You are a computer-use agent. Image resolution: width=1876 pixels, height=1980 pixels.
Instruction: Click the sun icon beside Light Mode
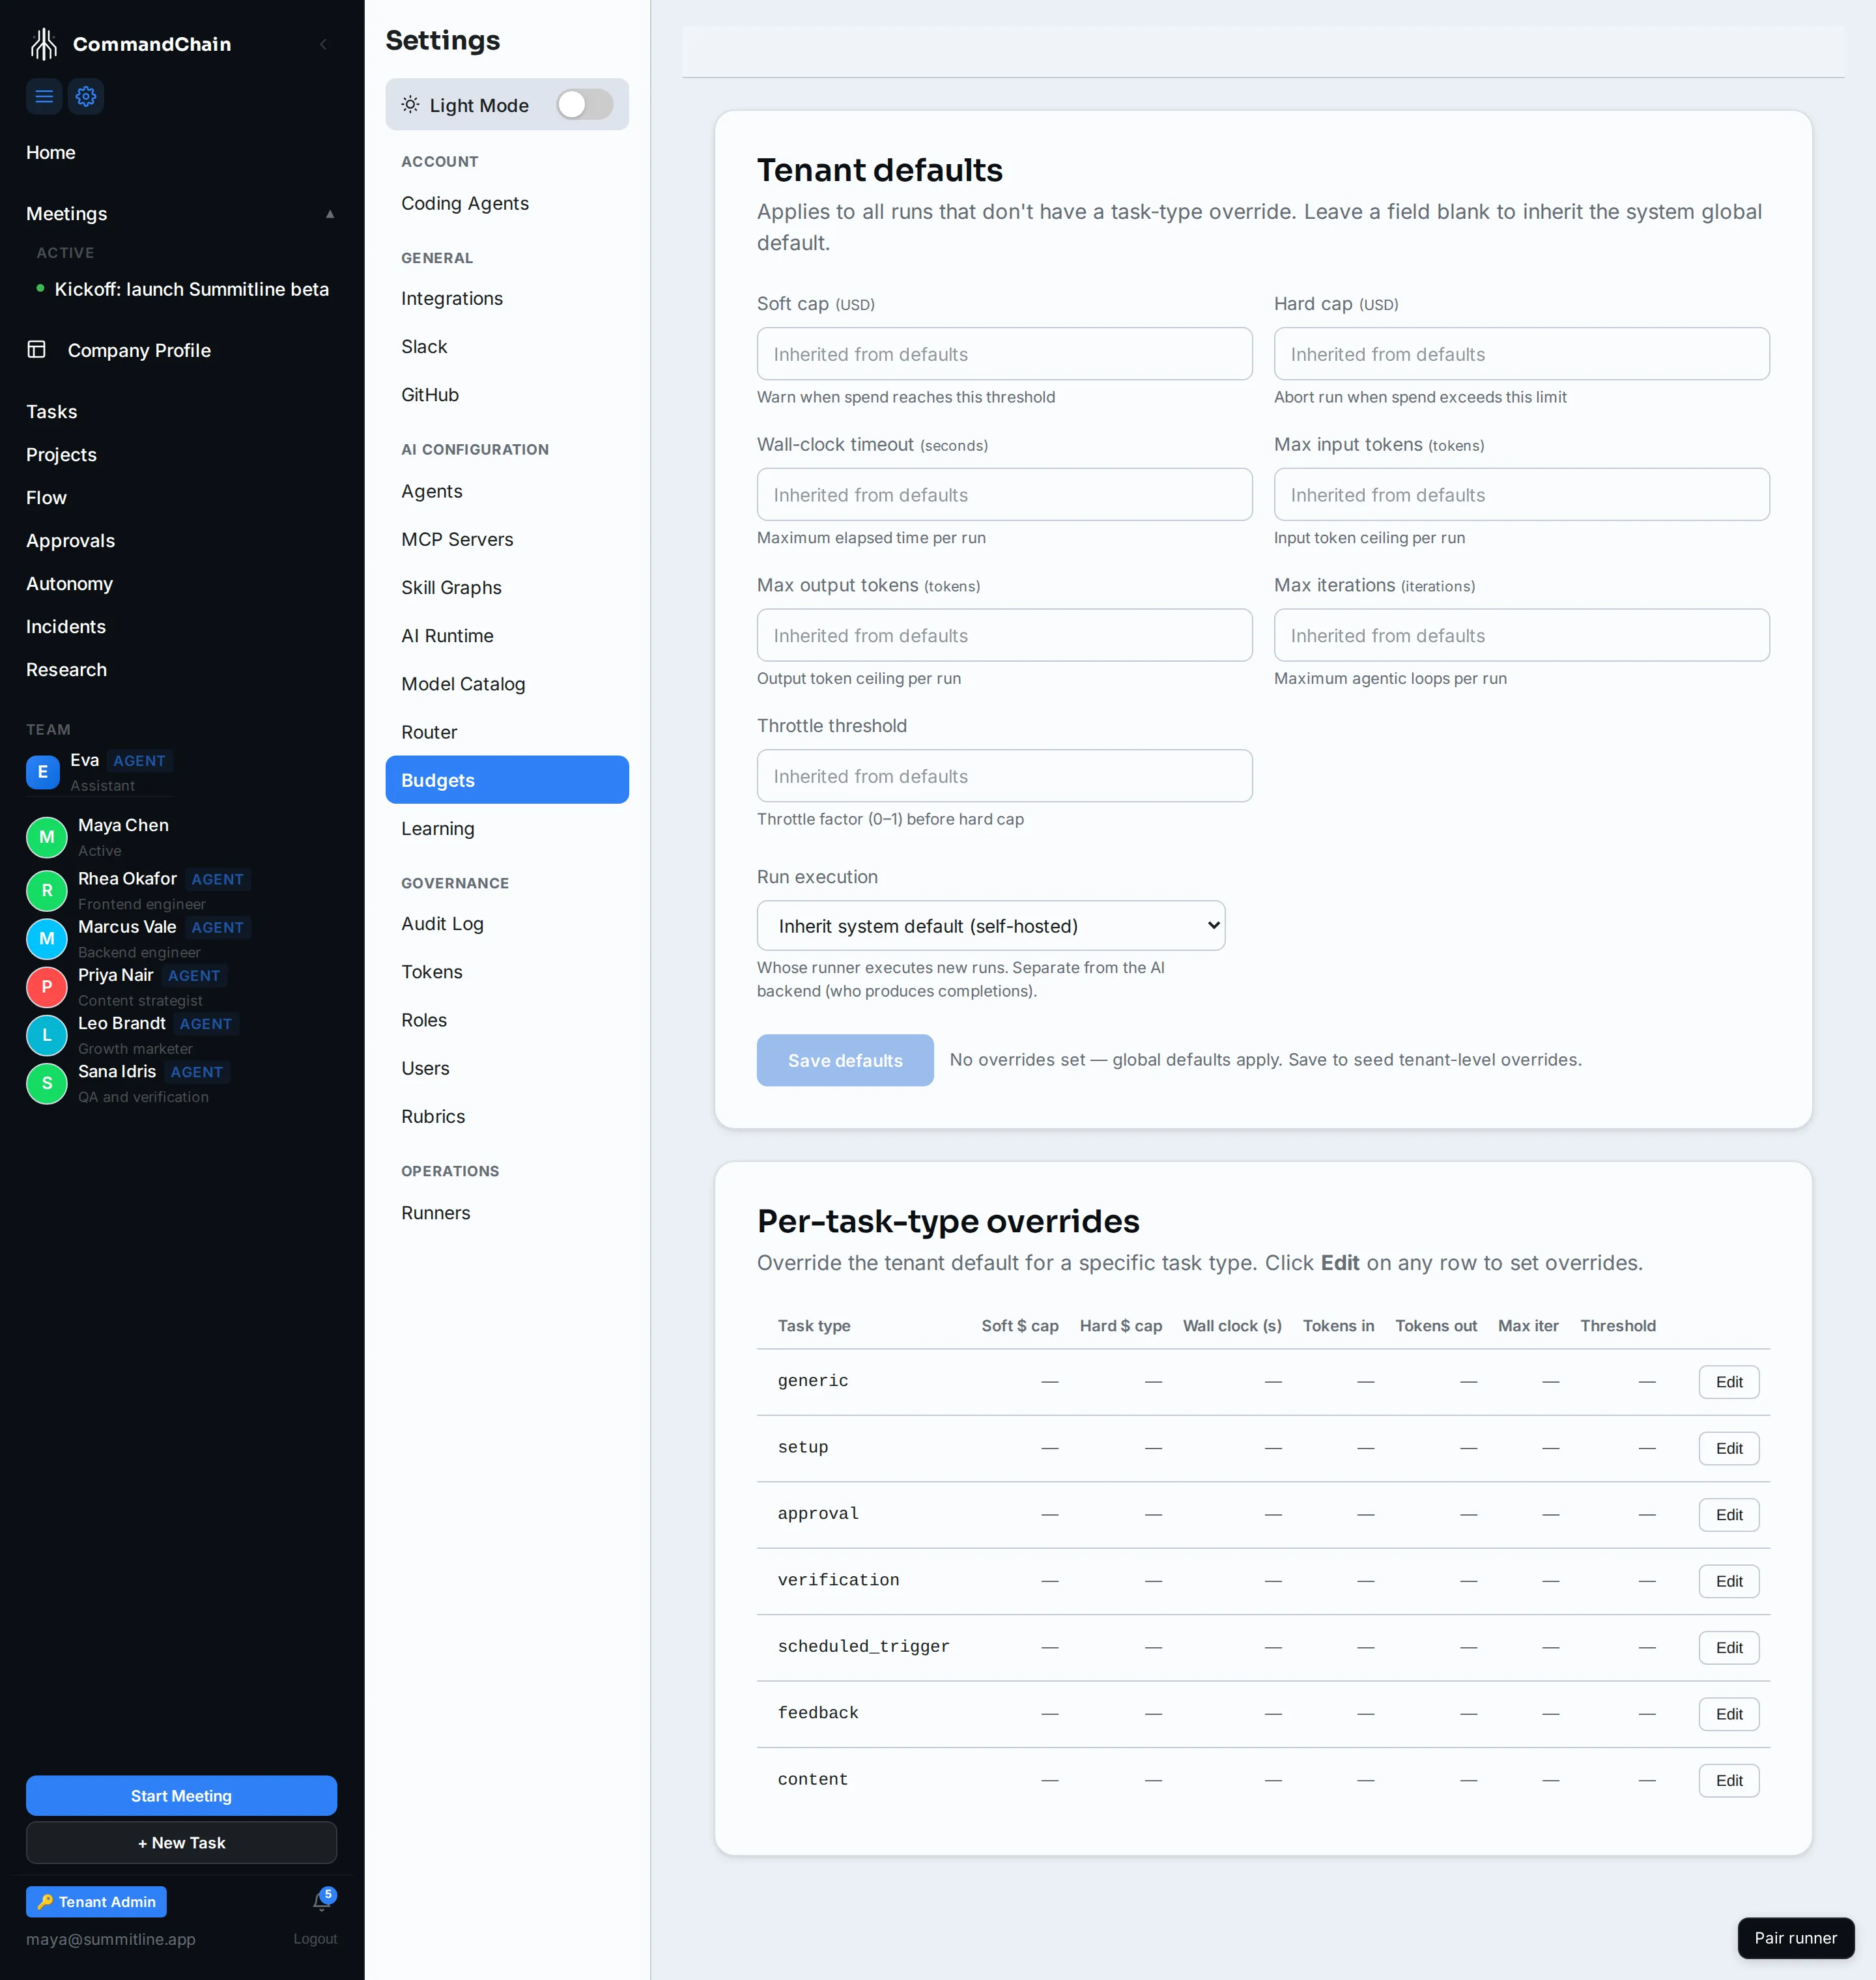pos(410,105)
